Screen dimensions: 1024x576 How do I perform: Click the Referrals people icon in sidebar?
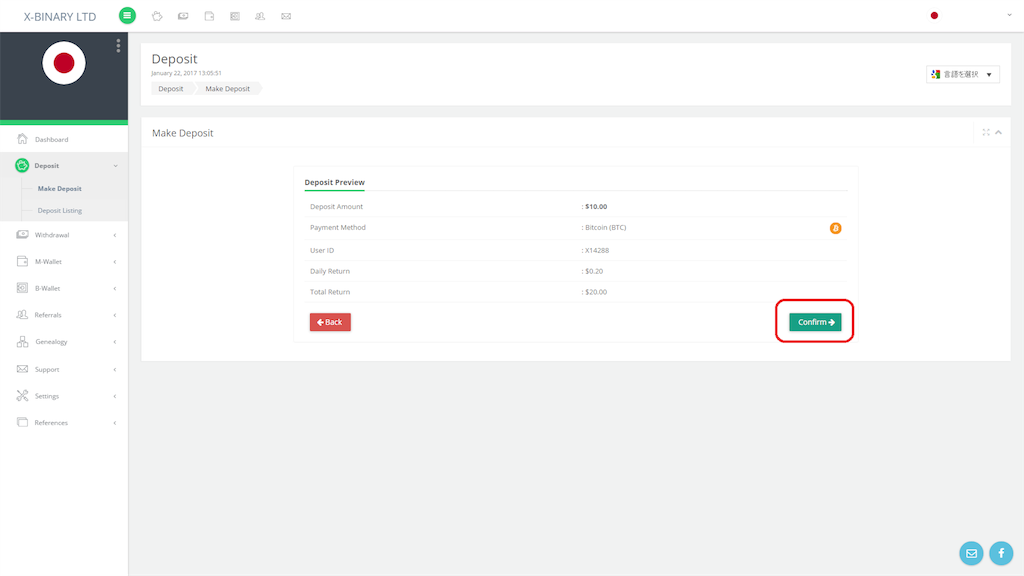(x=22, y=315)
